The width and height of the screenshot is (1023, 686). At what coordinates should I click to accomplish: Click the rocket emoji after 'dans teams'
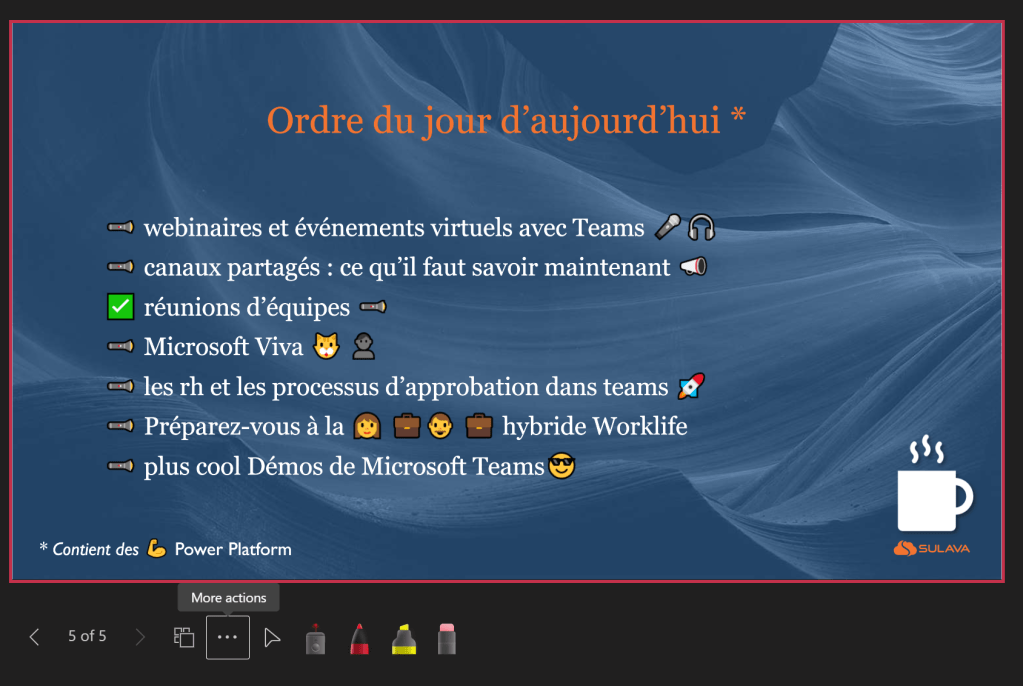pyautogui.click(x=691, y=387)
